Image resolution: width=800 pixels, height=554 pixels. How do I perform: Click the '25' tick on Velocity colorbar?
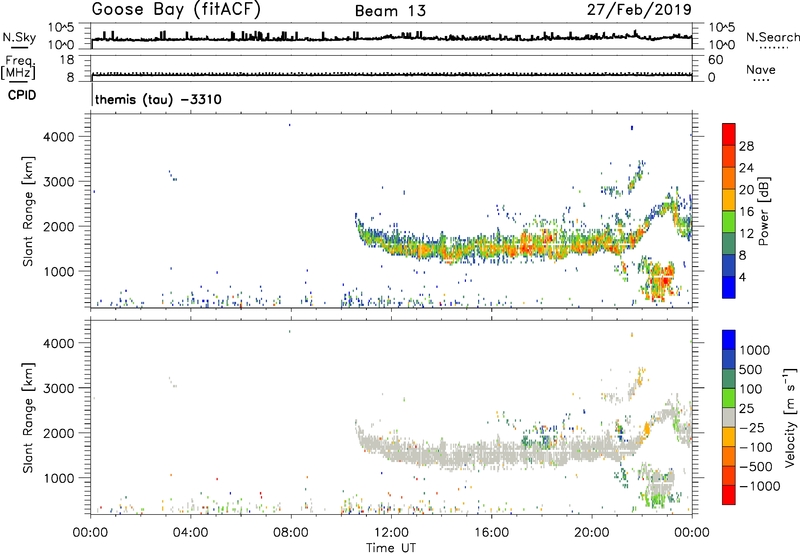[746, 408]
